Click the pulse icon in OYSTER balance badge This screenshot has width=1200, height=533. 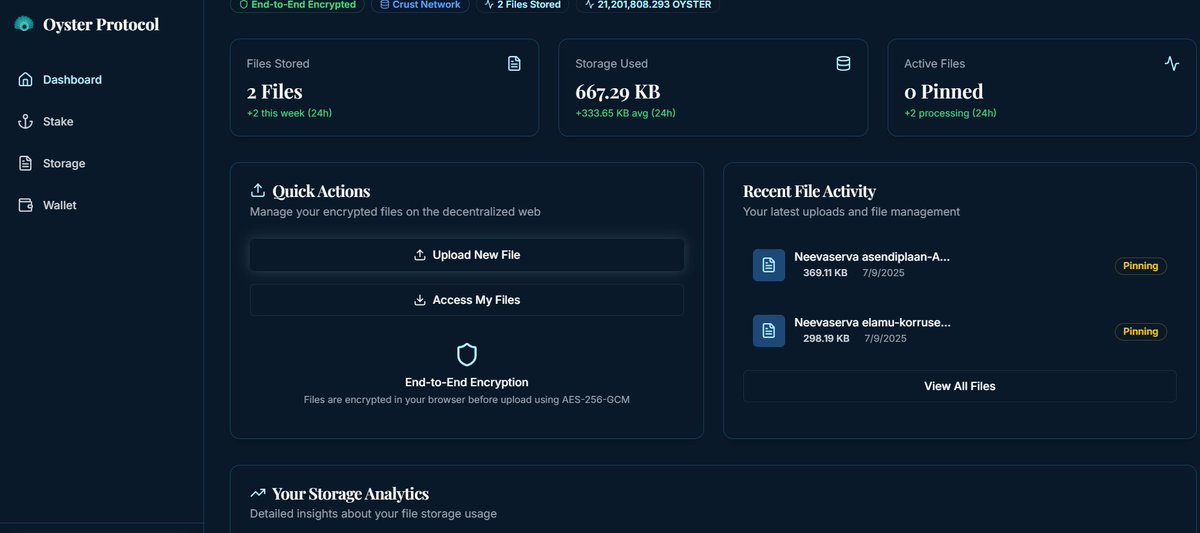[588, 5]
